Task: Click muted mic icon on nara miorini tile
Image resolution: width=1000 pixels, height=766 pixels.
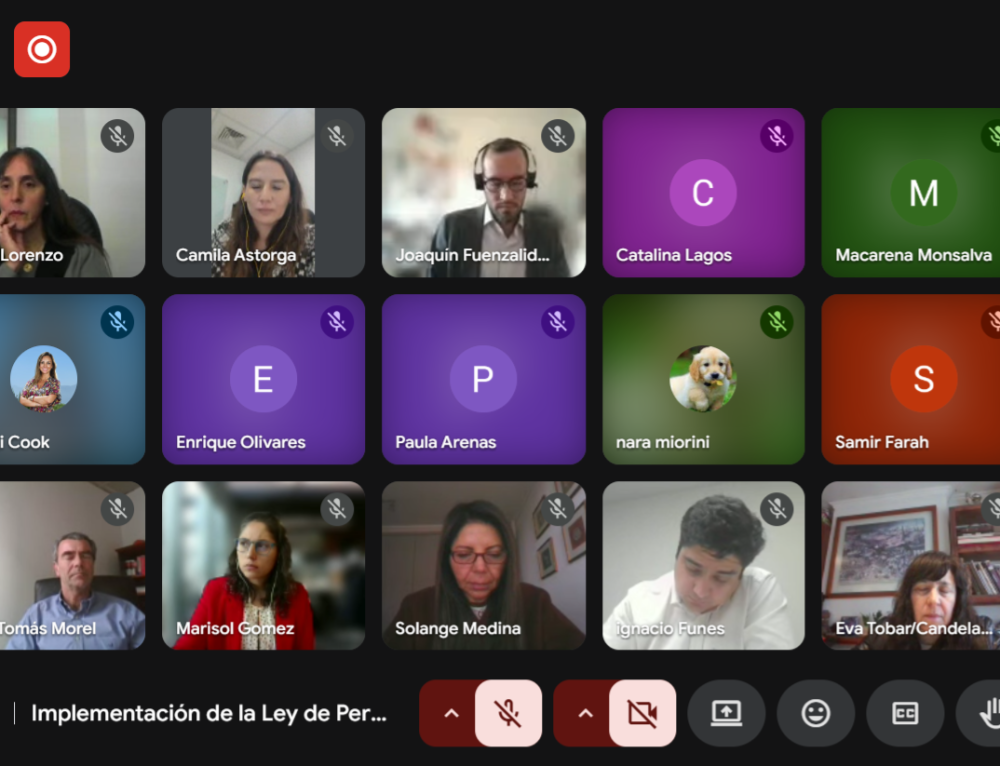Action: (x=777, y=321)
